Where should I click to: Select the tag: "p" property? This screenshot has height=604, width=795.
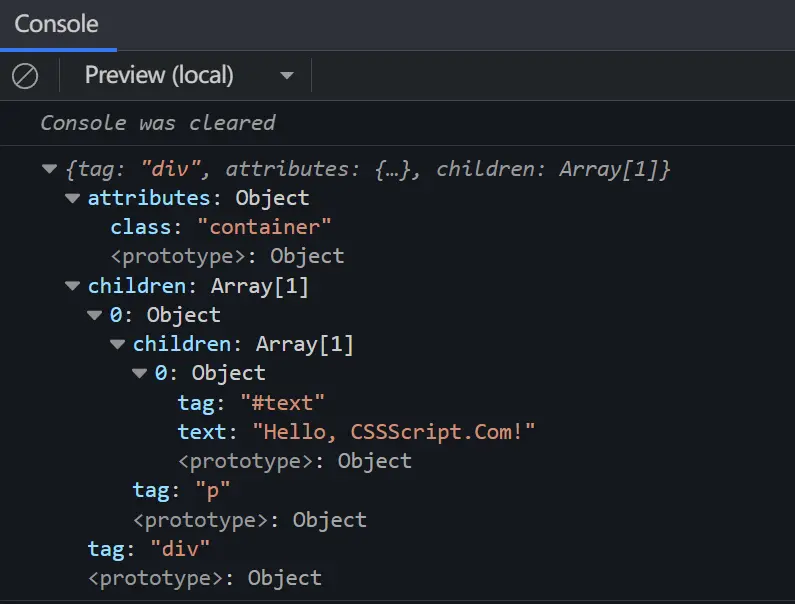(x=182, y=490)
